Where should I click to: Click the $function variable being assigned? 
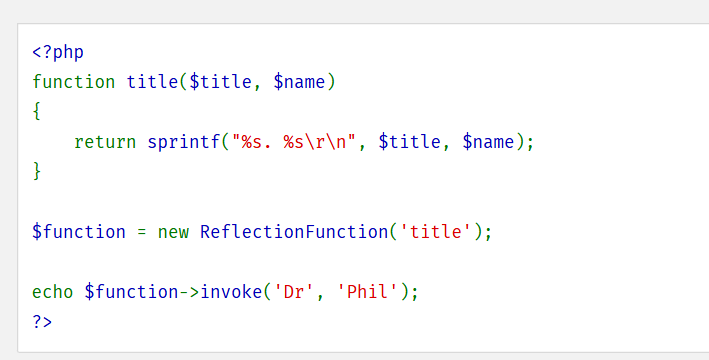coord(79,232)
